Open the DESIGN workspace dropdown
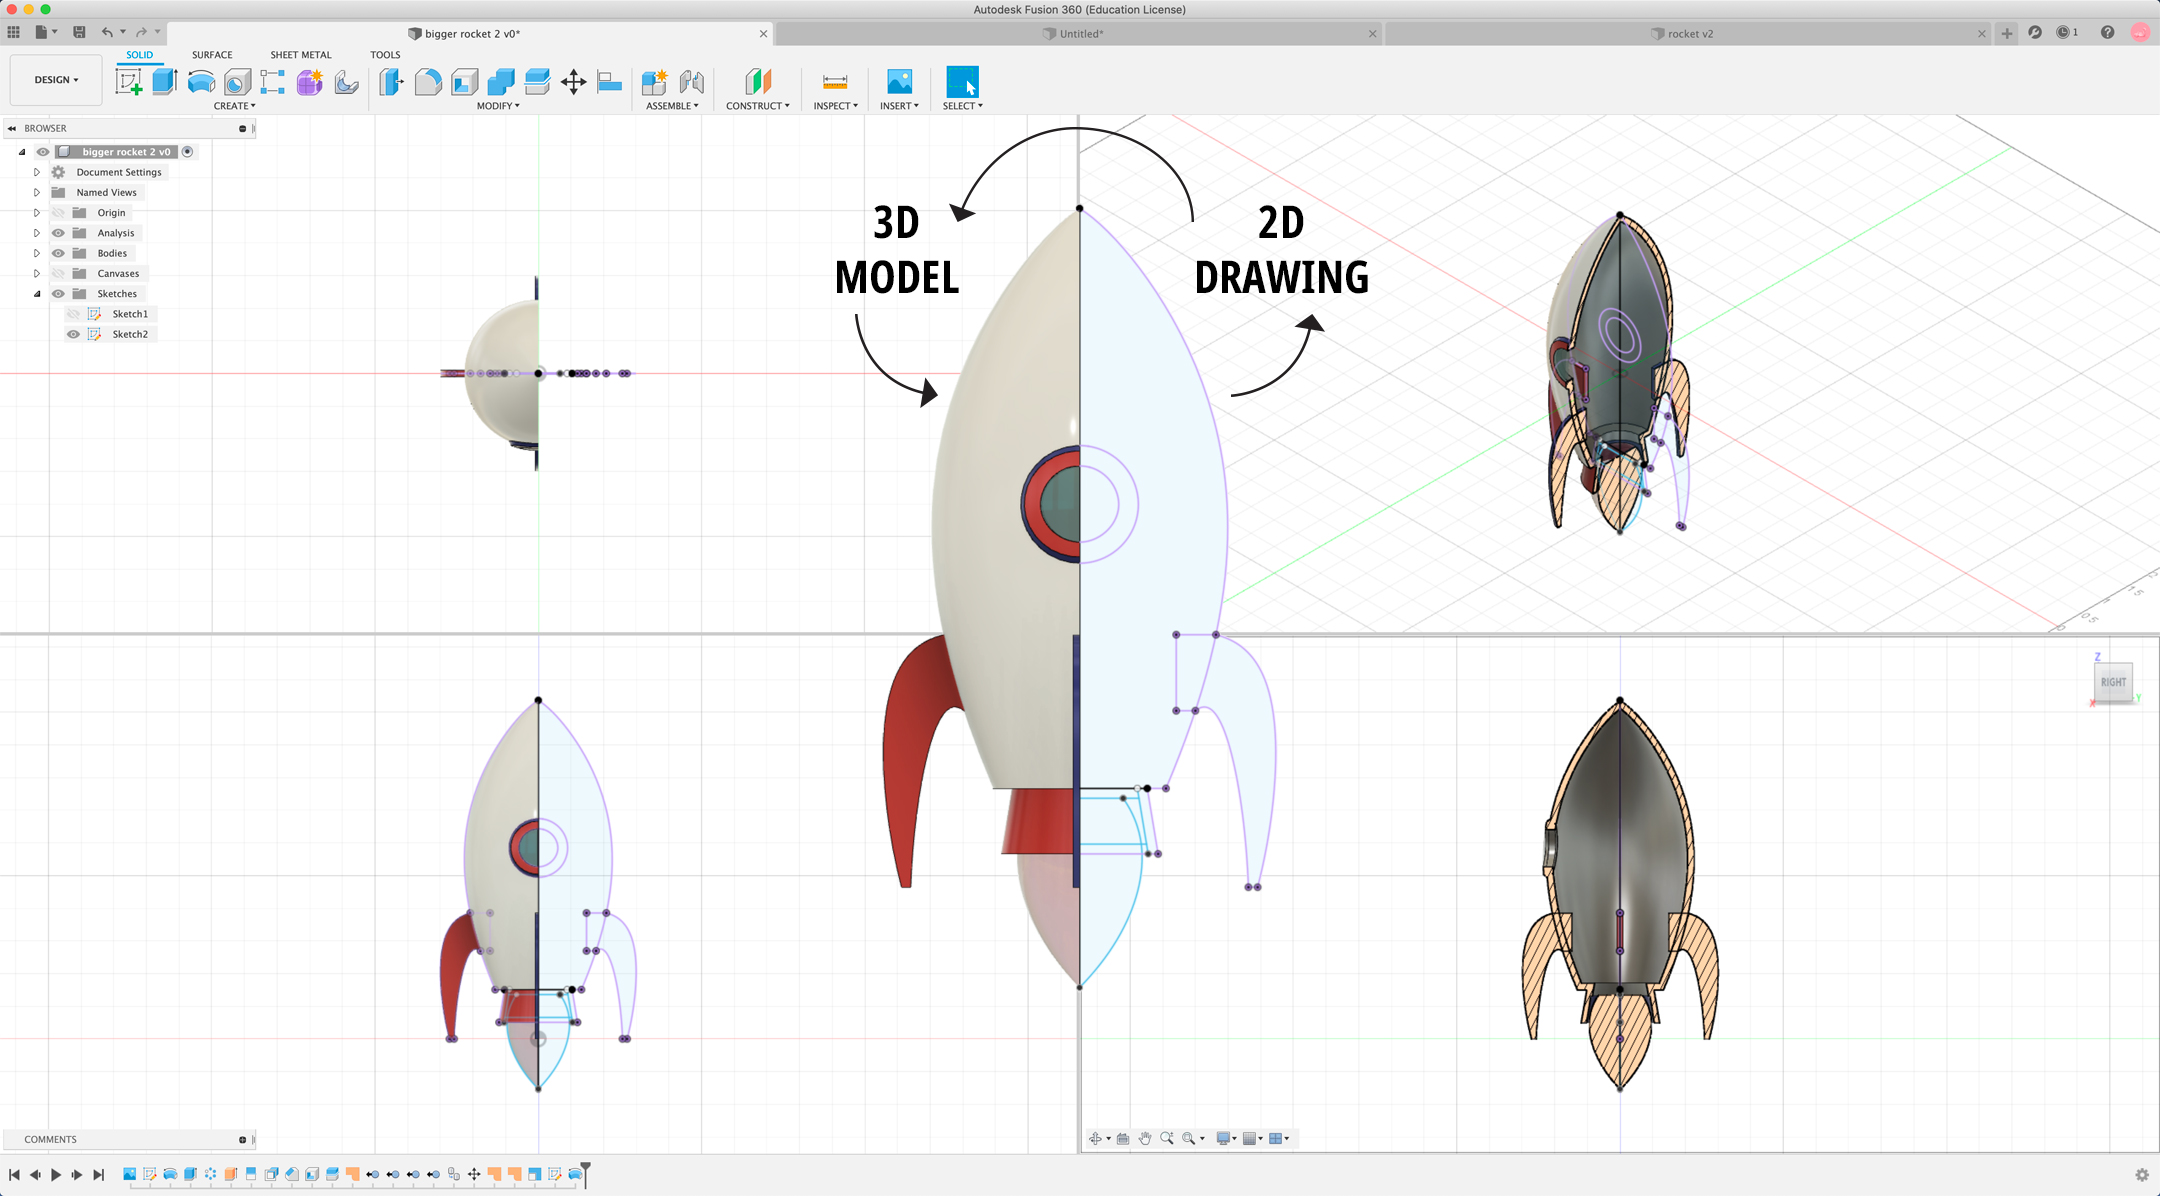 pos(56,80)
